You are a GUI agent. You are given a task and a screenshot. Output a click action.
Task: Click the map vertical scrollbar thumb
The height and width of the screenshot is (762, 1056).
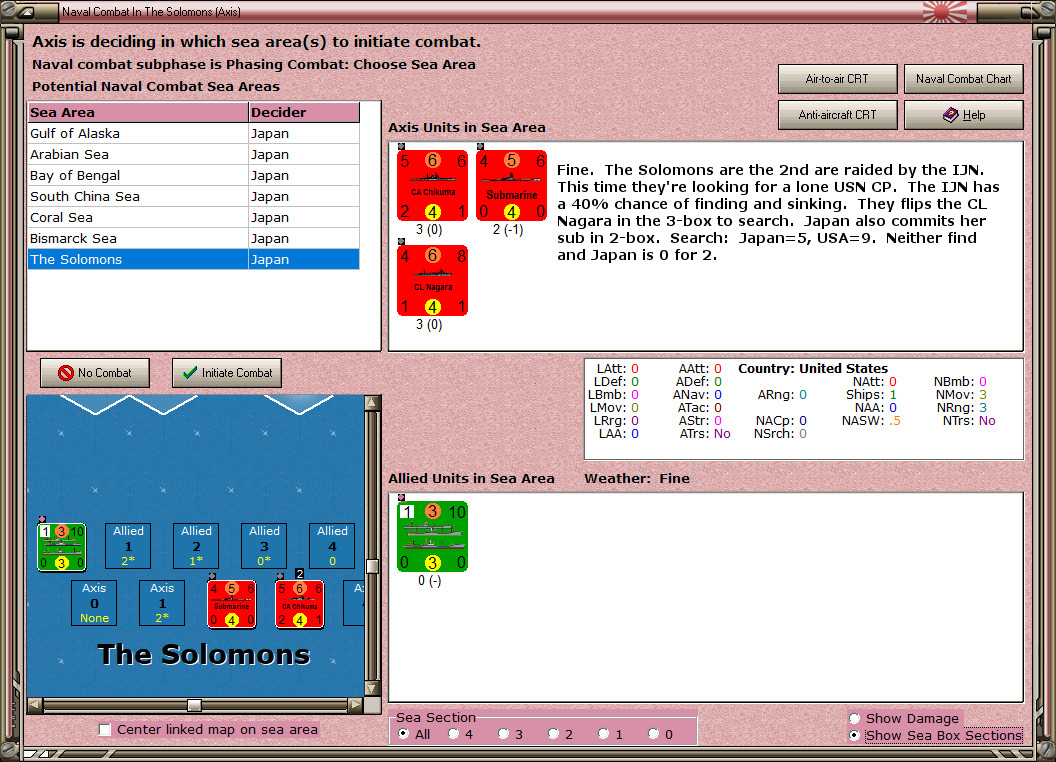tap(372, 566)
